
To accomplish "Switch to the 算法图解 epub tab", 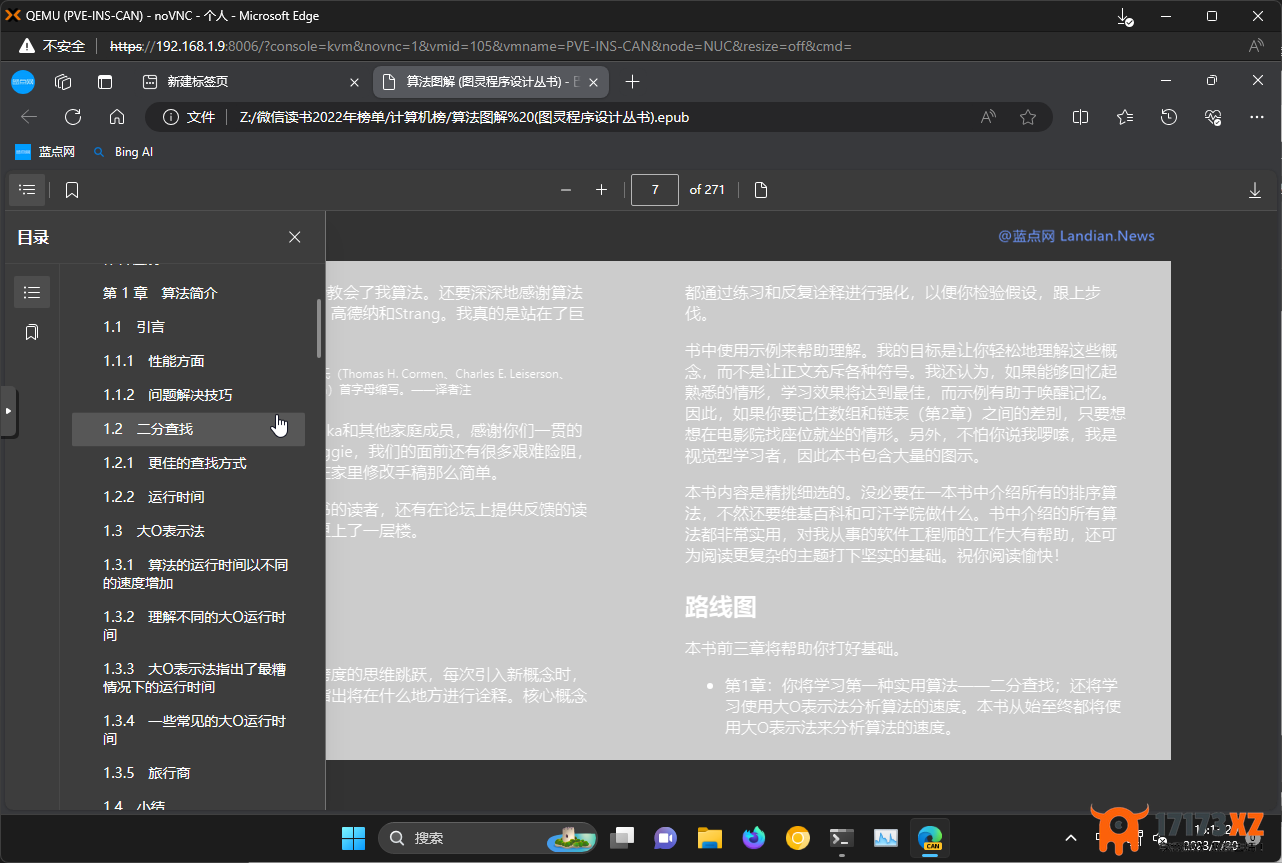I will click(x=490, y=82).
